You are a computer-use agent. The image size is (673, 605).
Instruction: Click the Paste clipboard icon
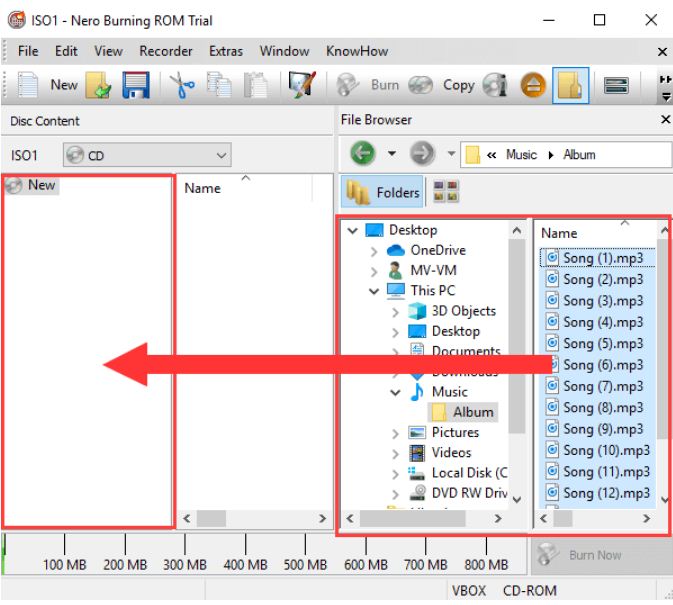coord(256,85)
